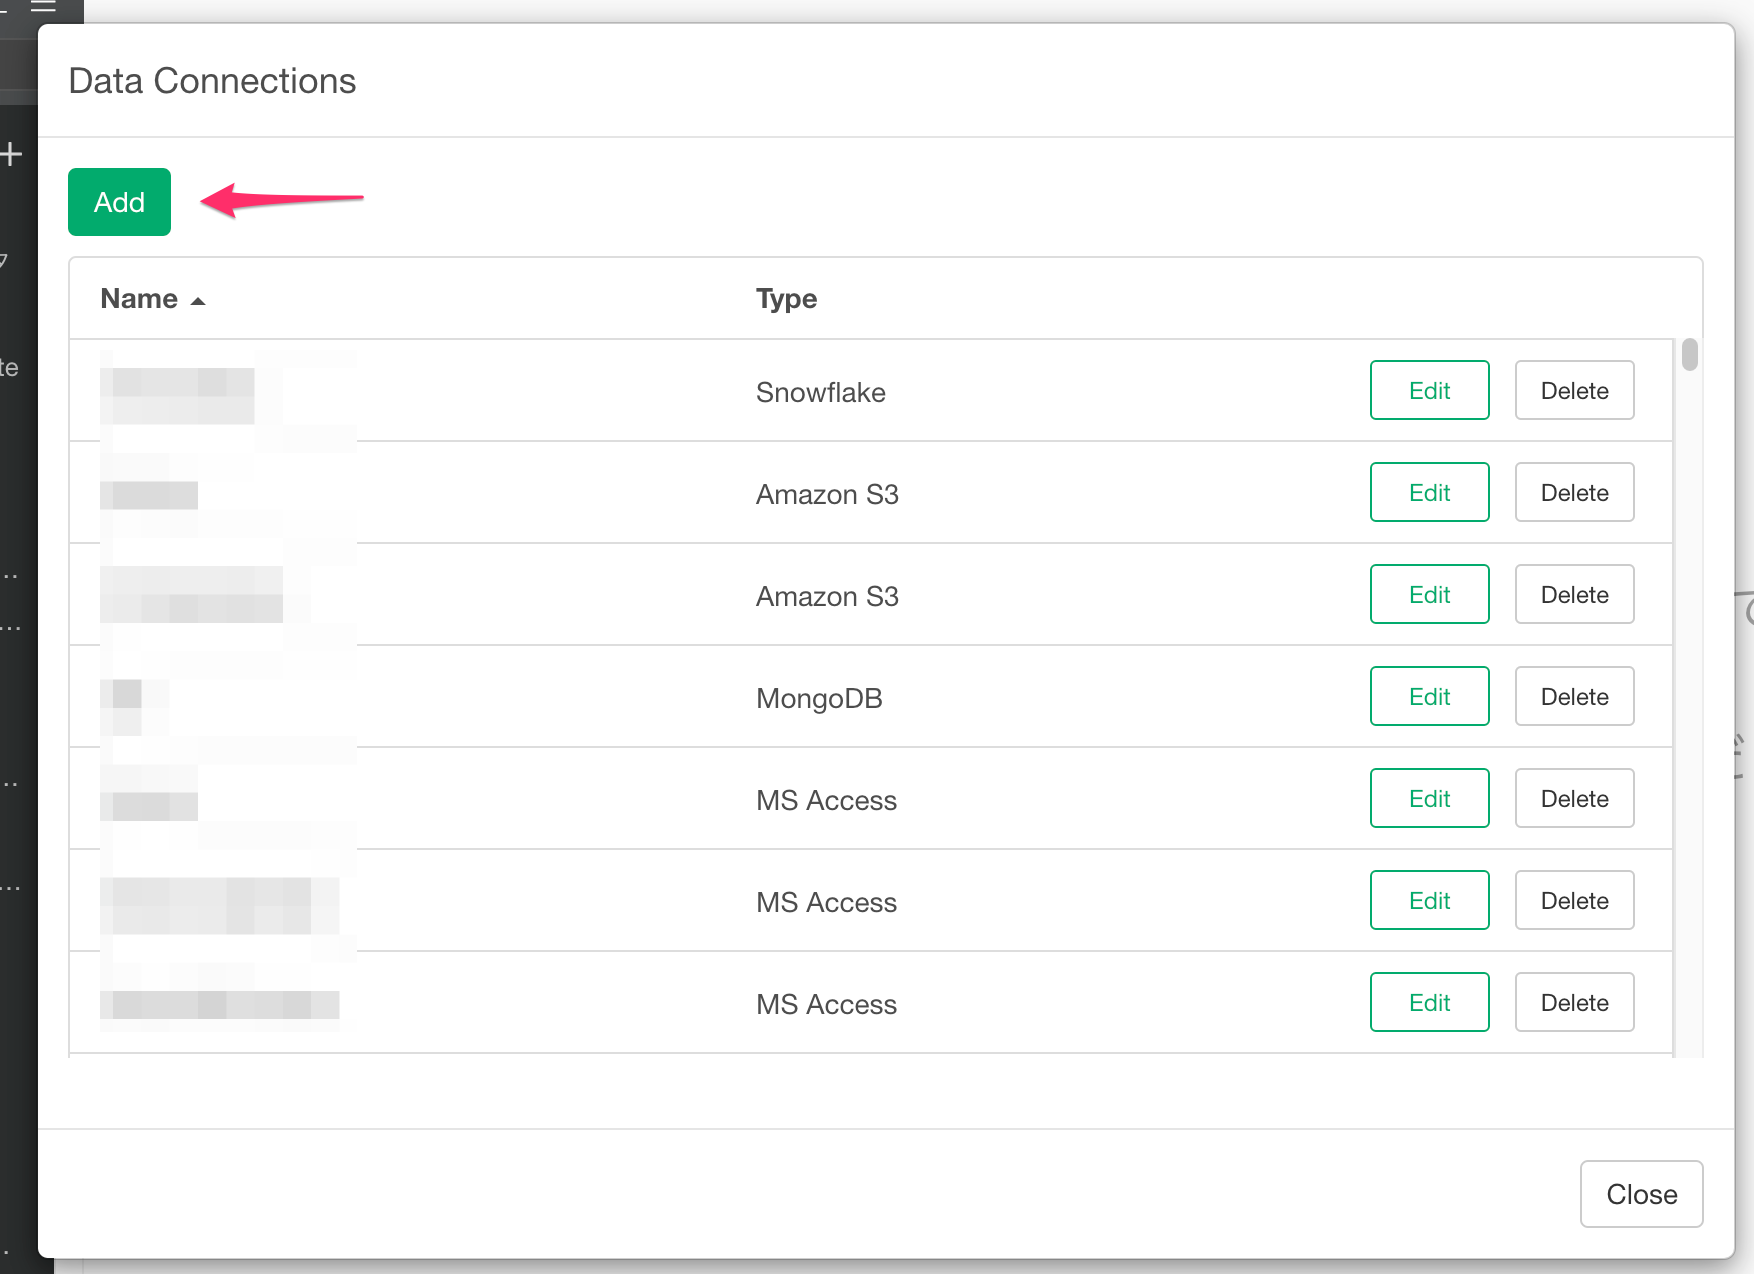Edit the third MS Access connection
Screen dimensions: 1754x1274
point(1429,1002)
